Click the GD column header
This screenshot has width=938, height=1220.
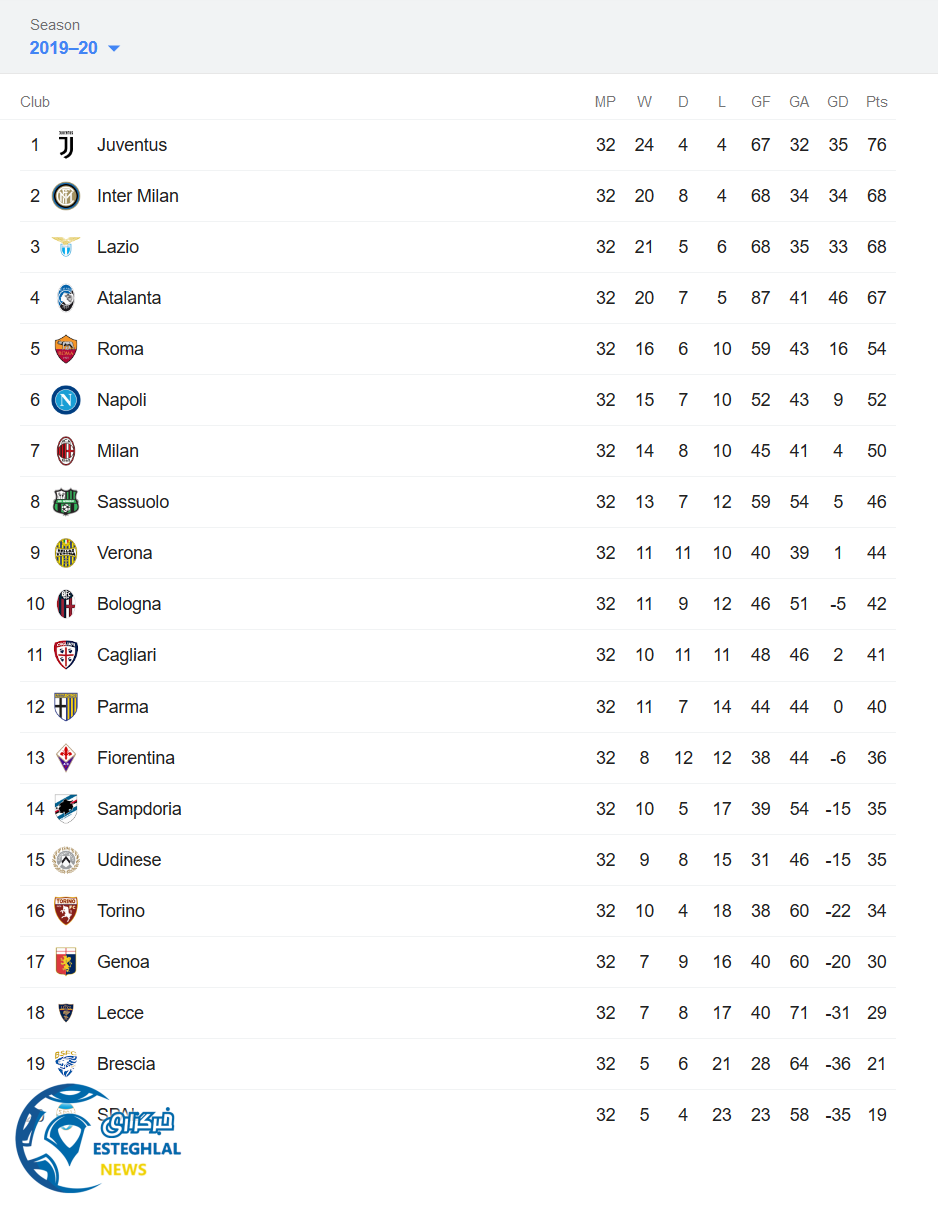pos(838,102)
